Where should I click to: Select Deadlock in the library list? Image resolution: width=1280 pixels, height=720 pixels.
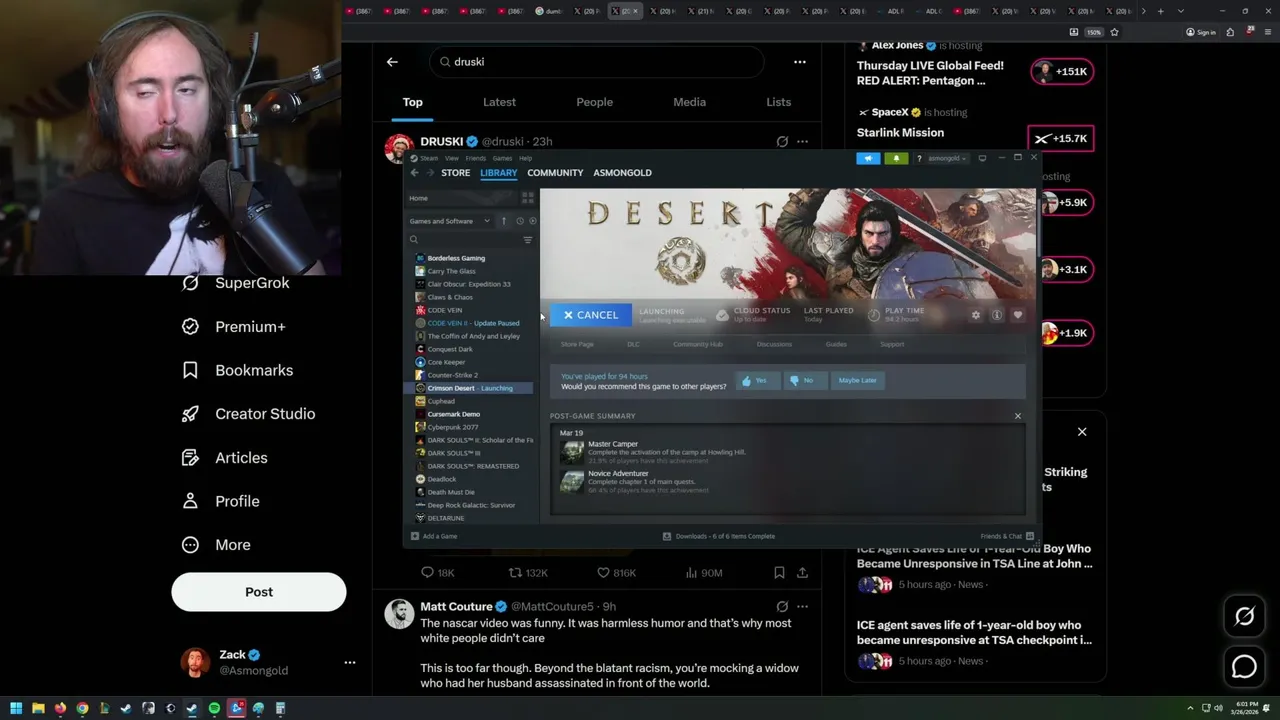pos(441,479)
